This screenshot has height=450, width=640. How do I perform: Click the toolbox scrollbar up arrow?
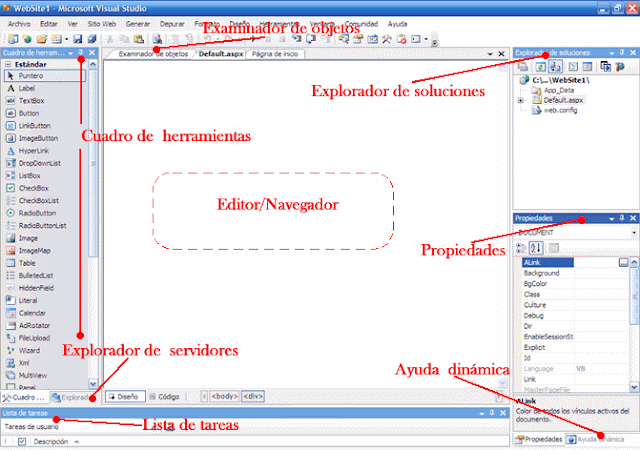click(x=93, y=65)
